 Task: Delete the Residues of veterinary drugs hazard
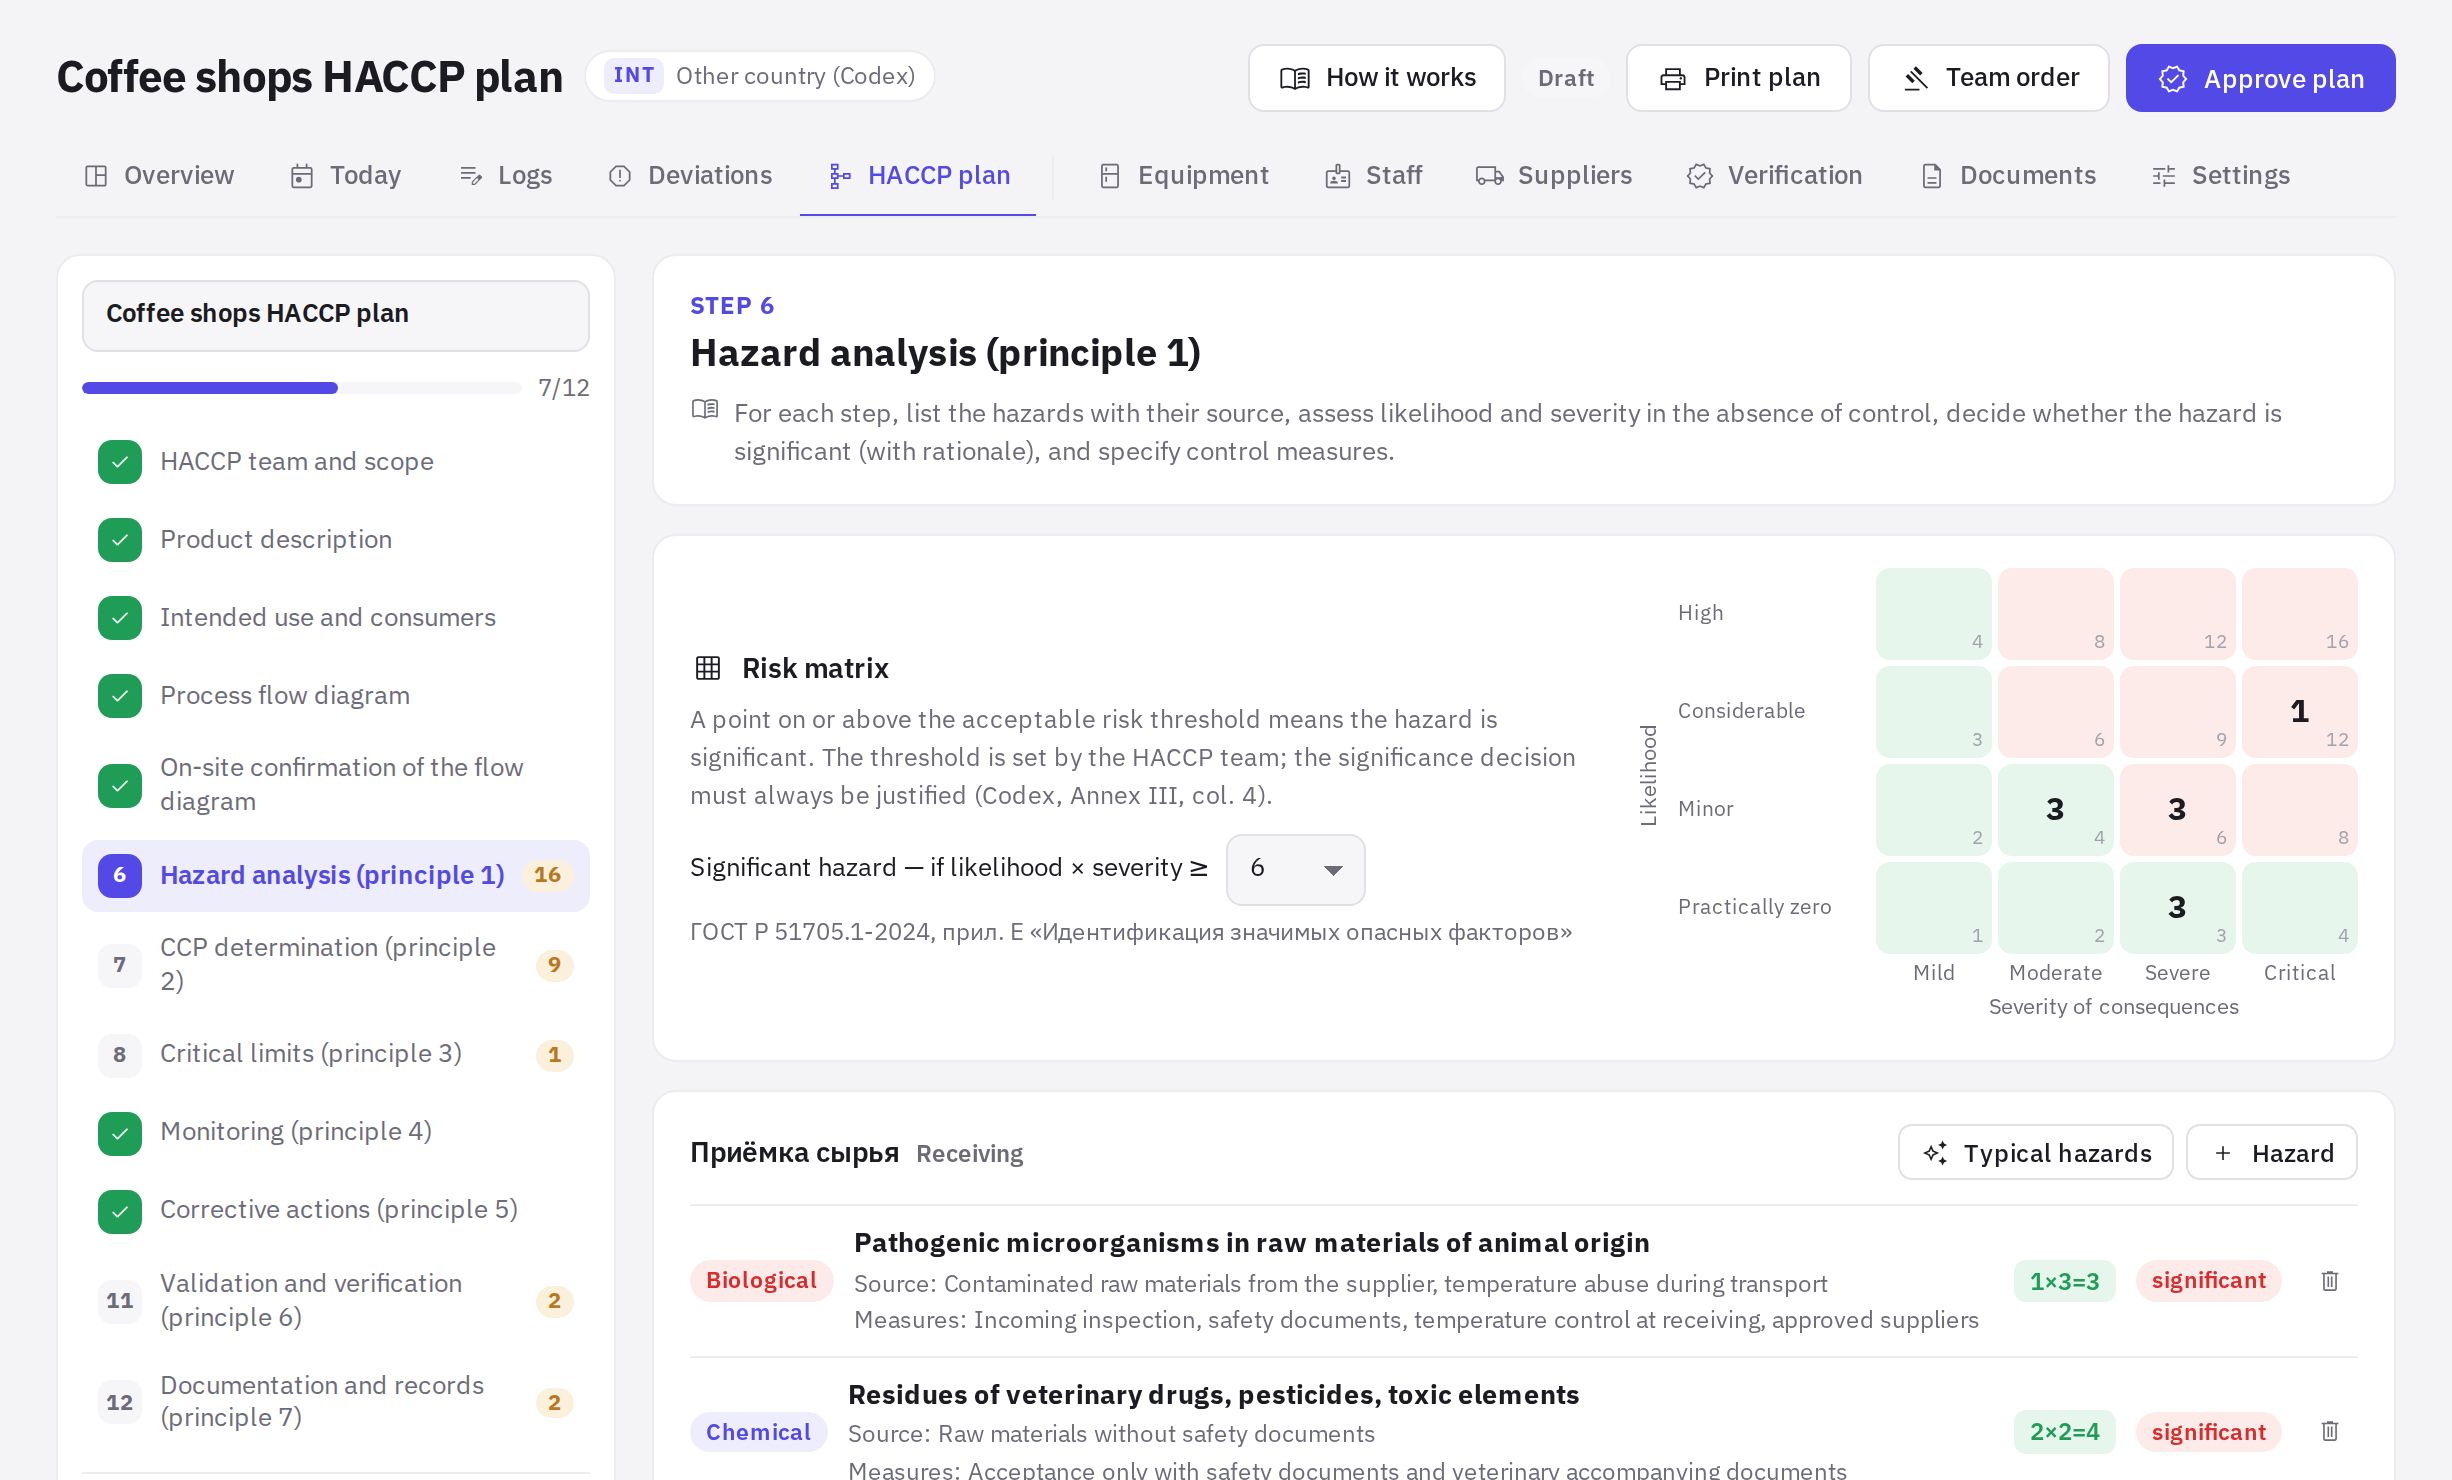click(2329, 1431)
